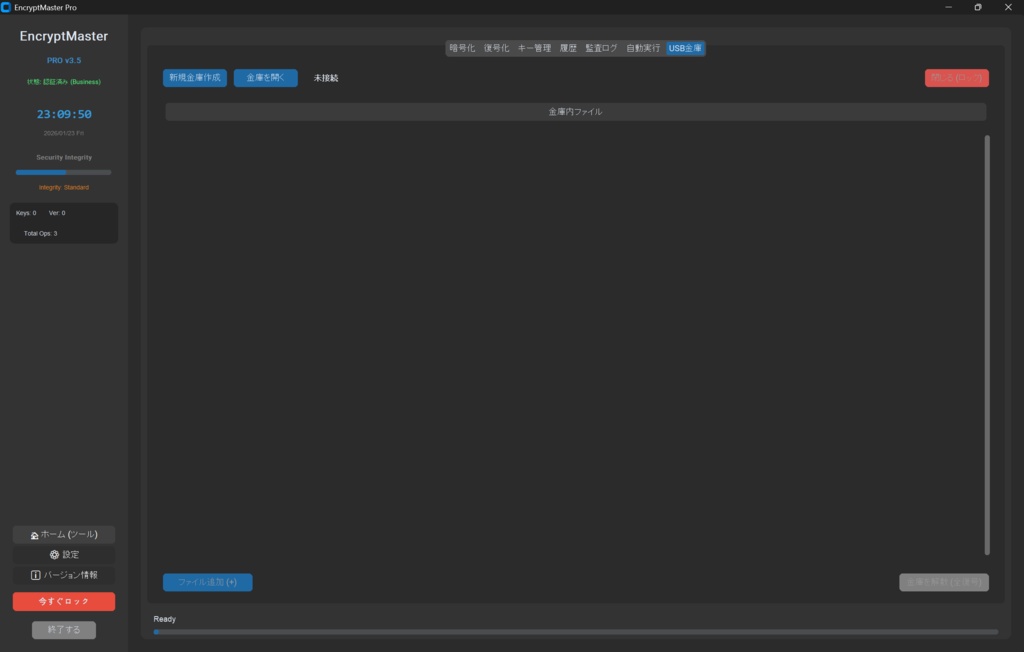Open the キー管理 tab

(x=534, y=47)
